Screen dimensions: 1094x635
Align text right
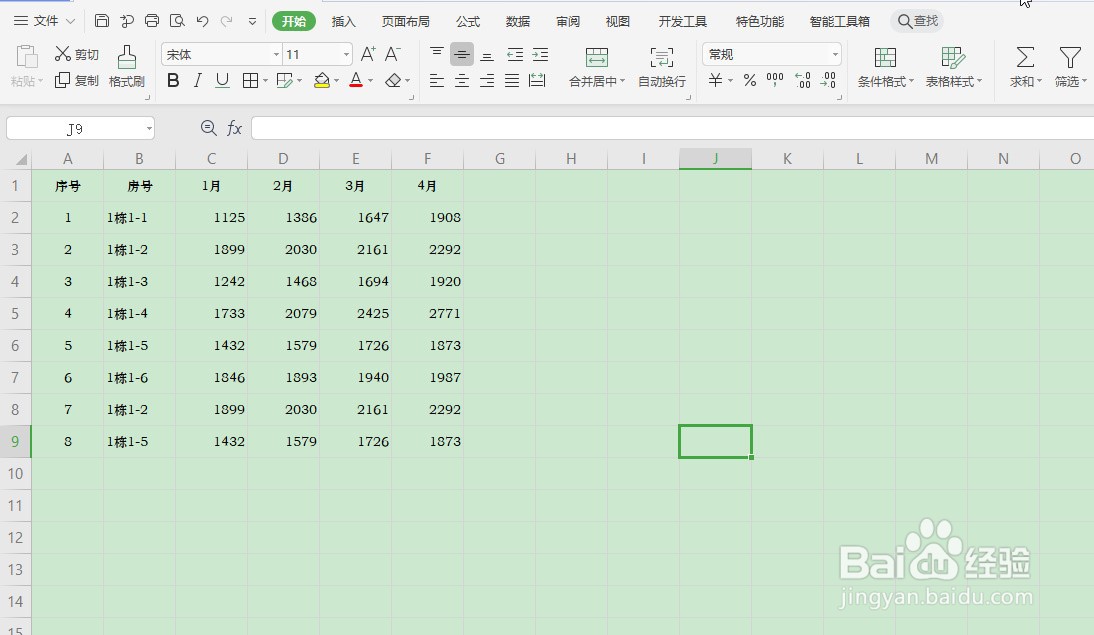(487, 81)
